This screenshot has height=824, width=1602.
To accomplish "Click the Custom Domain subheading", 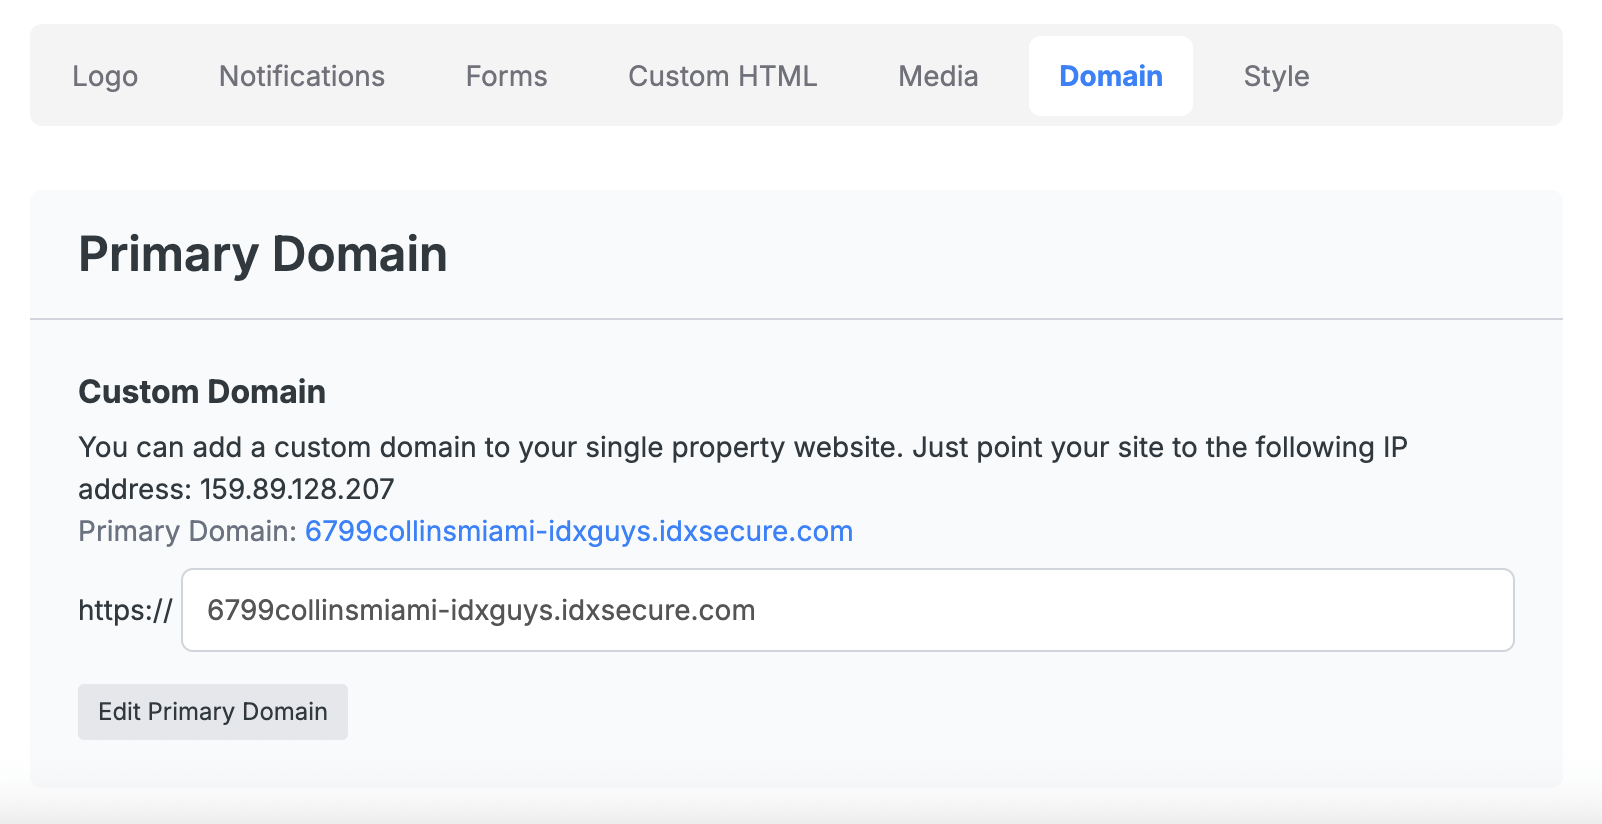I will tap(202, 391).
